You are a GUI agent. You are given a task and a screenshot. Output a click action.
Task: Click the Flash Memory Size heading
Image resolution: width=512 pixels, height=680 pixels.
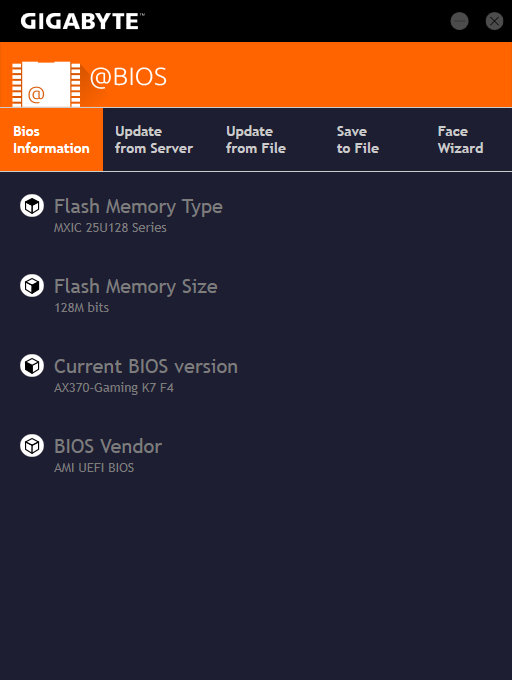(x=136, y=287)
